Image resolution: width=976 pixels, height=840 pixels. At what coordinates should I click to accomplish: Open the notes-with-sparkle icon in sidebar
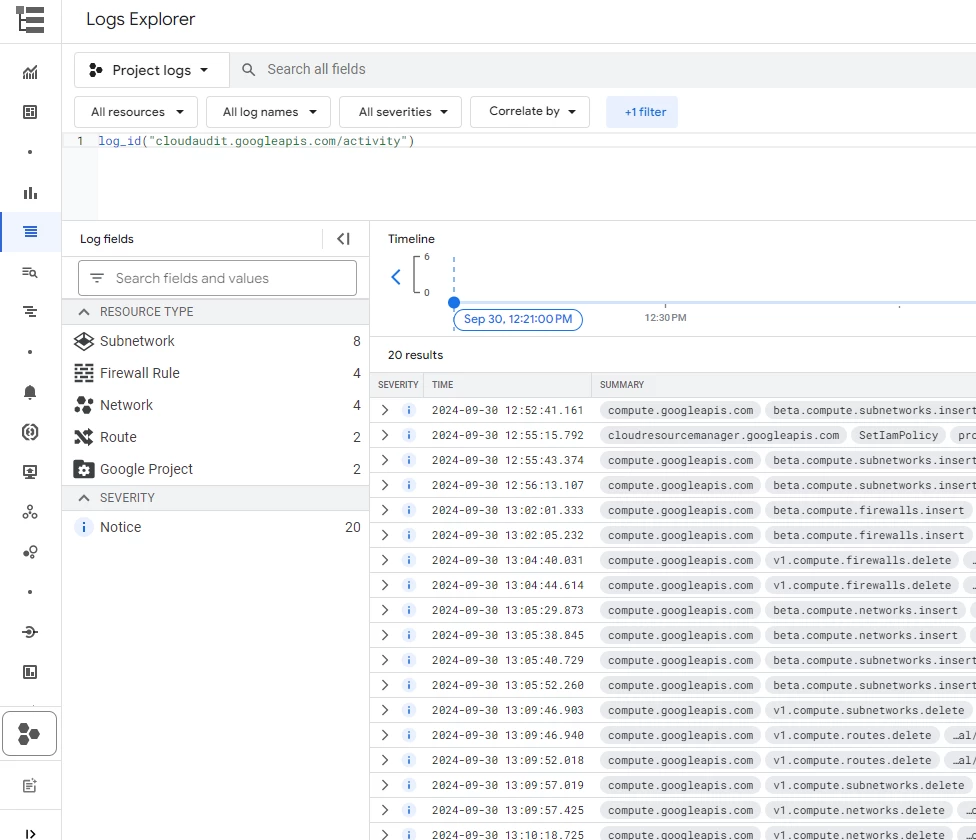click(x=30, y=786)
